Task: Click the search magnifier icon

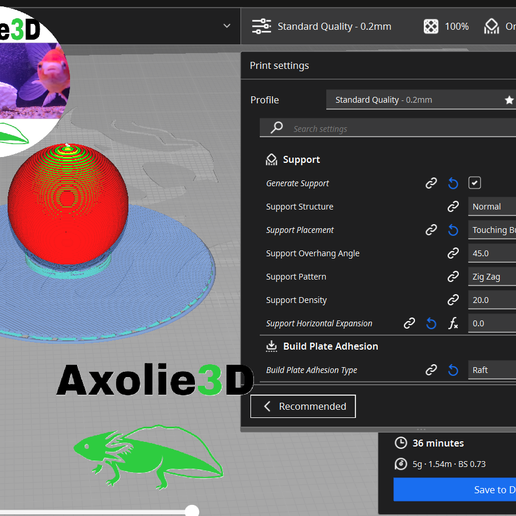Action: pyautogui.click(x=277, y=127)
